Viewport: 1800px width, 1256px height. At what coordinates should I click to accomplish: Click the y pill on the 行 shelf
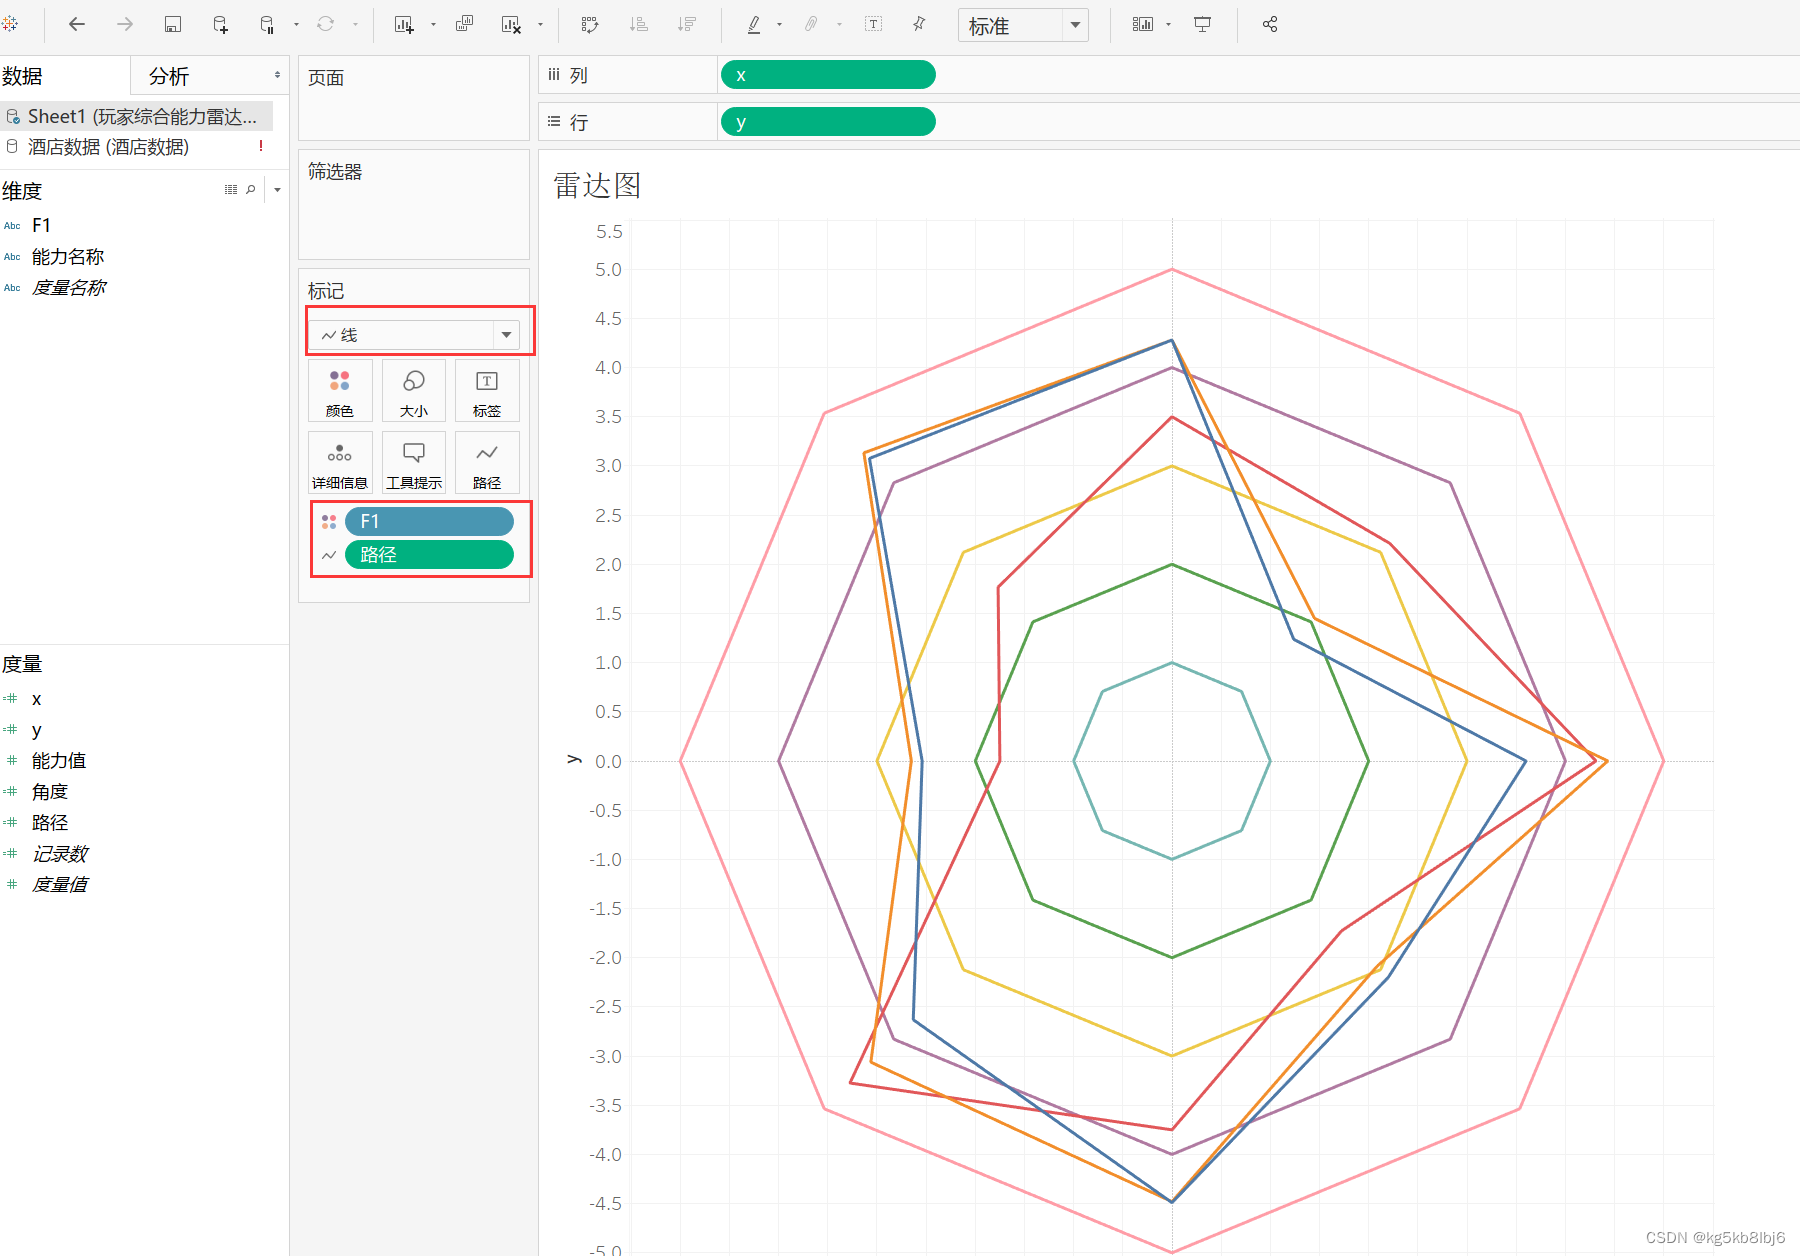click(x=828, y=122)
